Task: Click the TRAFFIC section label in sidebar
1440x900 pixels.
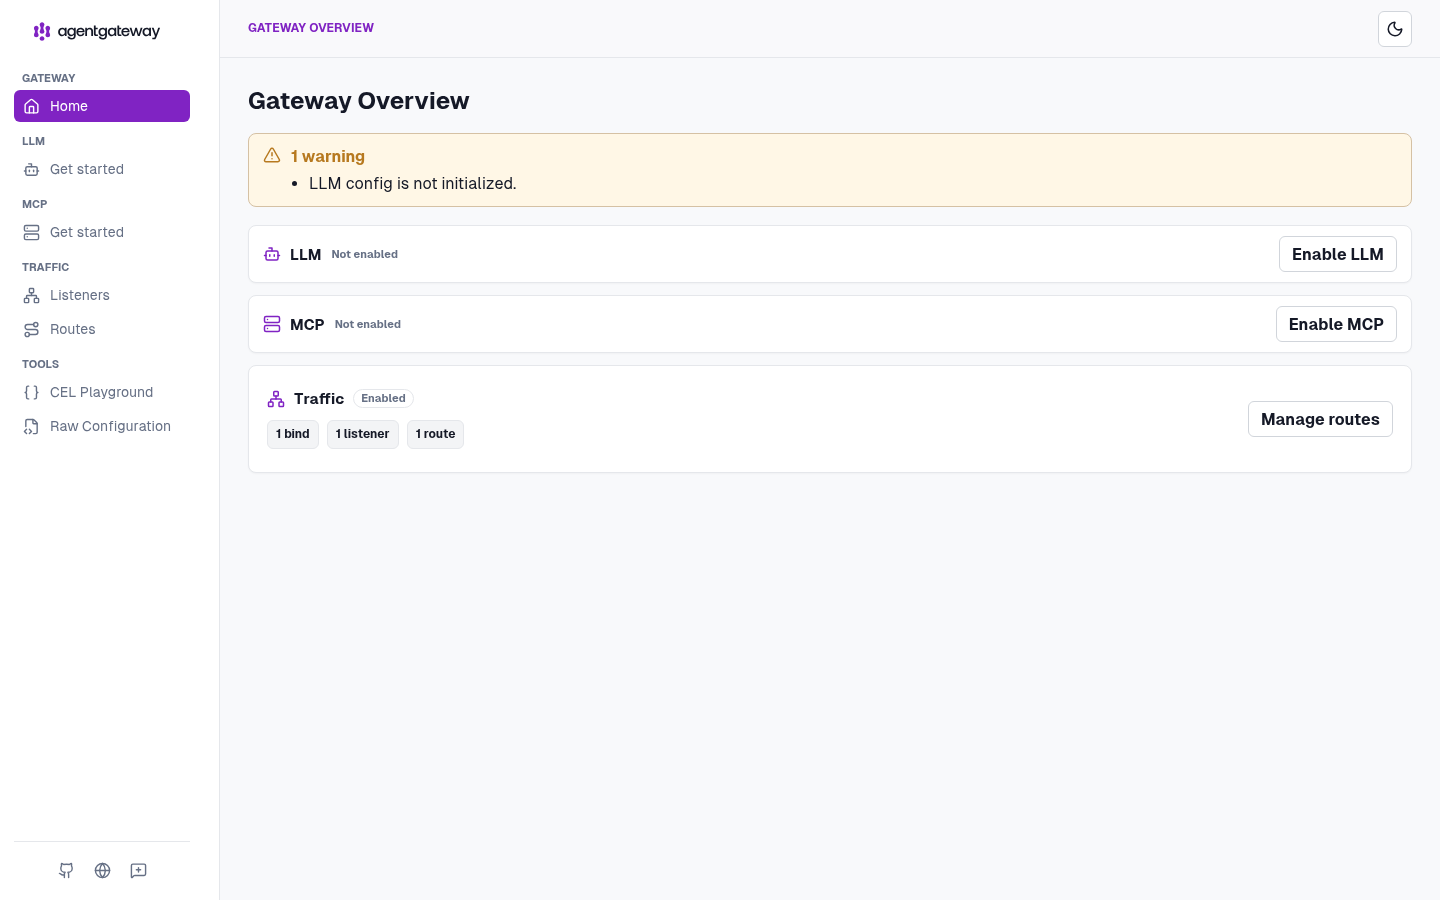Action: [x=46, y=267]
